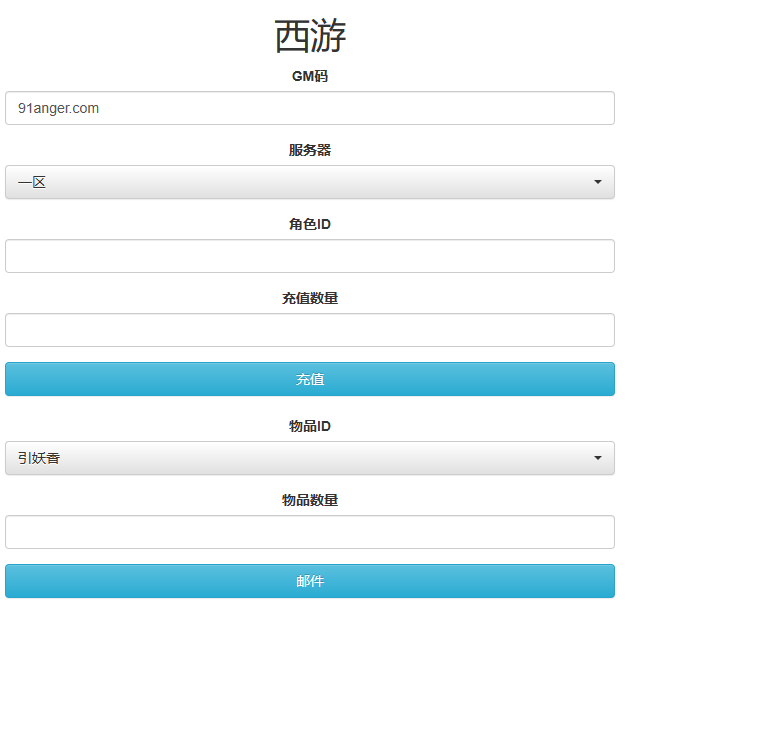This screenshot has width=775, height=740.
Task: Focus the 物品数量 text box
Action: tap(310, 532)
